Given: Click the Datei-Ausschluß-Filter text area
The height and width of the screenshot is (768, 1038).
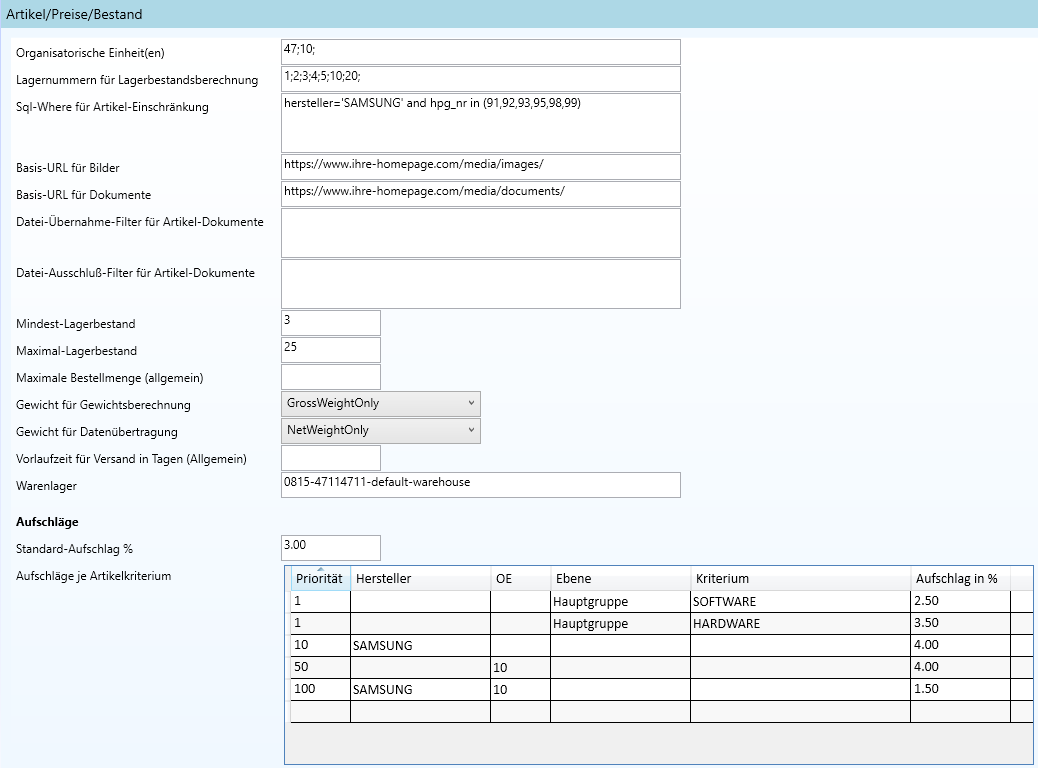Looking at the screenshot, I should [481, 284].
